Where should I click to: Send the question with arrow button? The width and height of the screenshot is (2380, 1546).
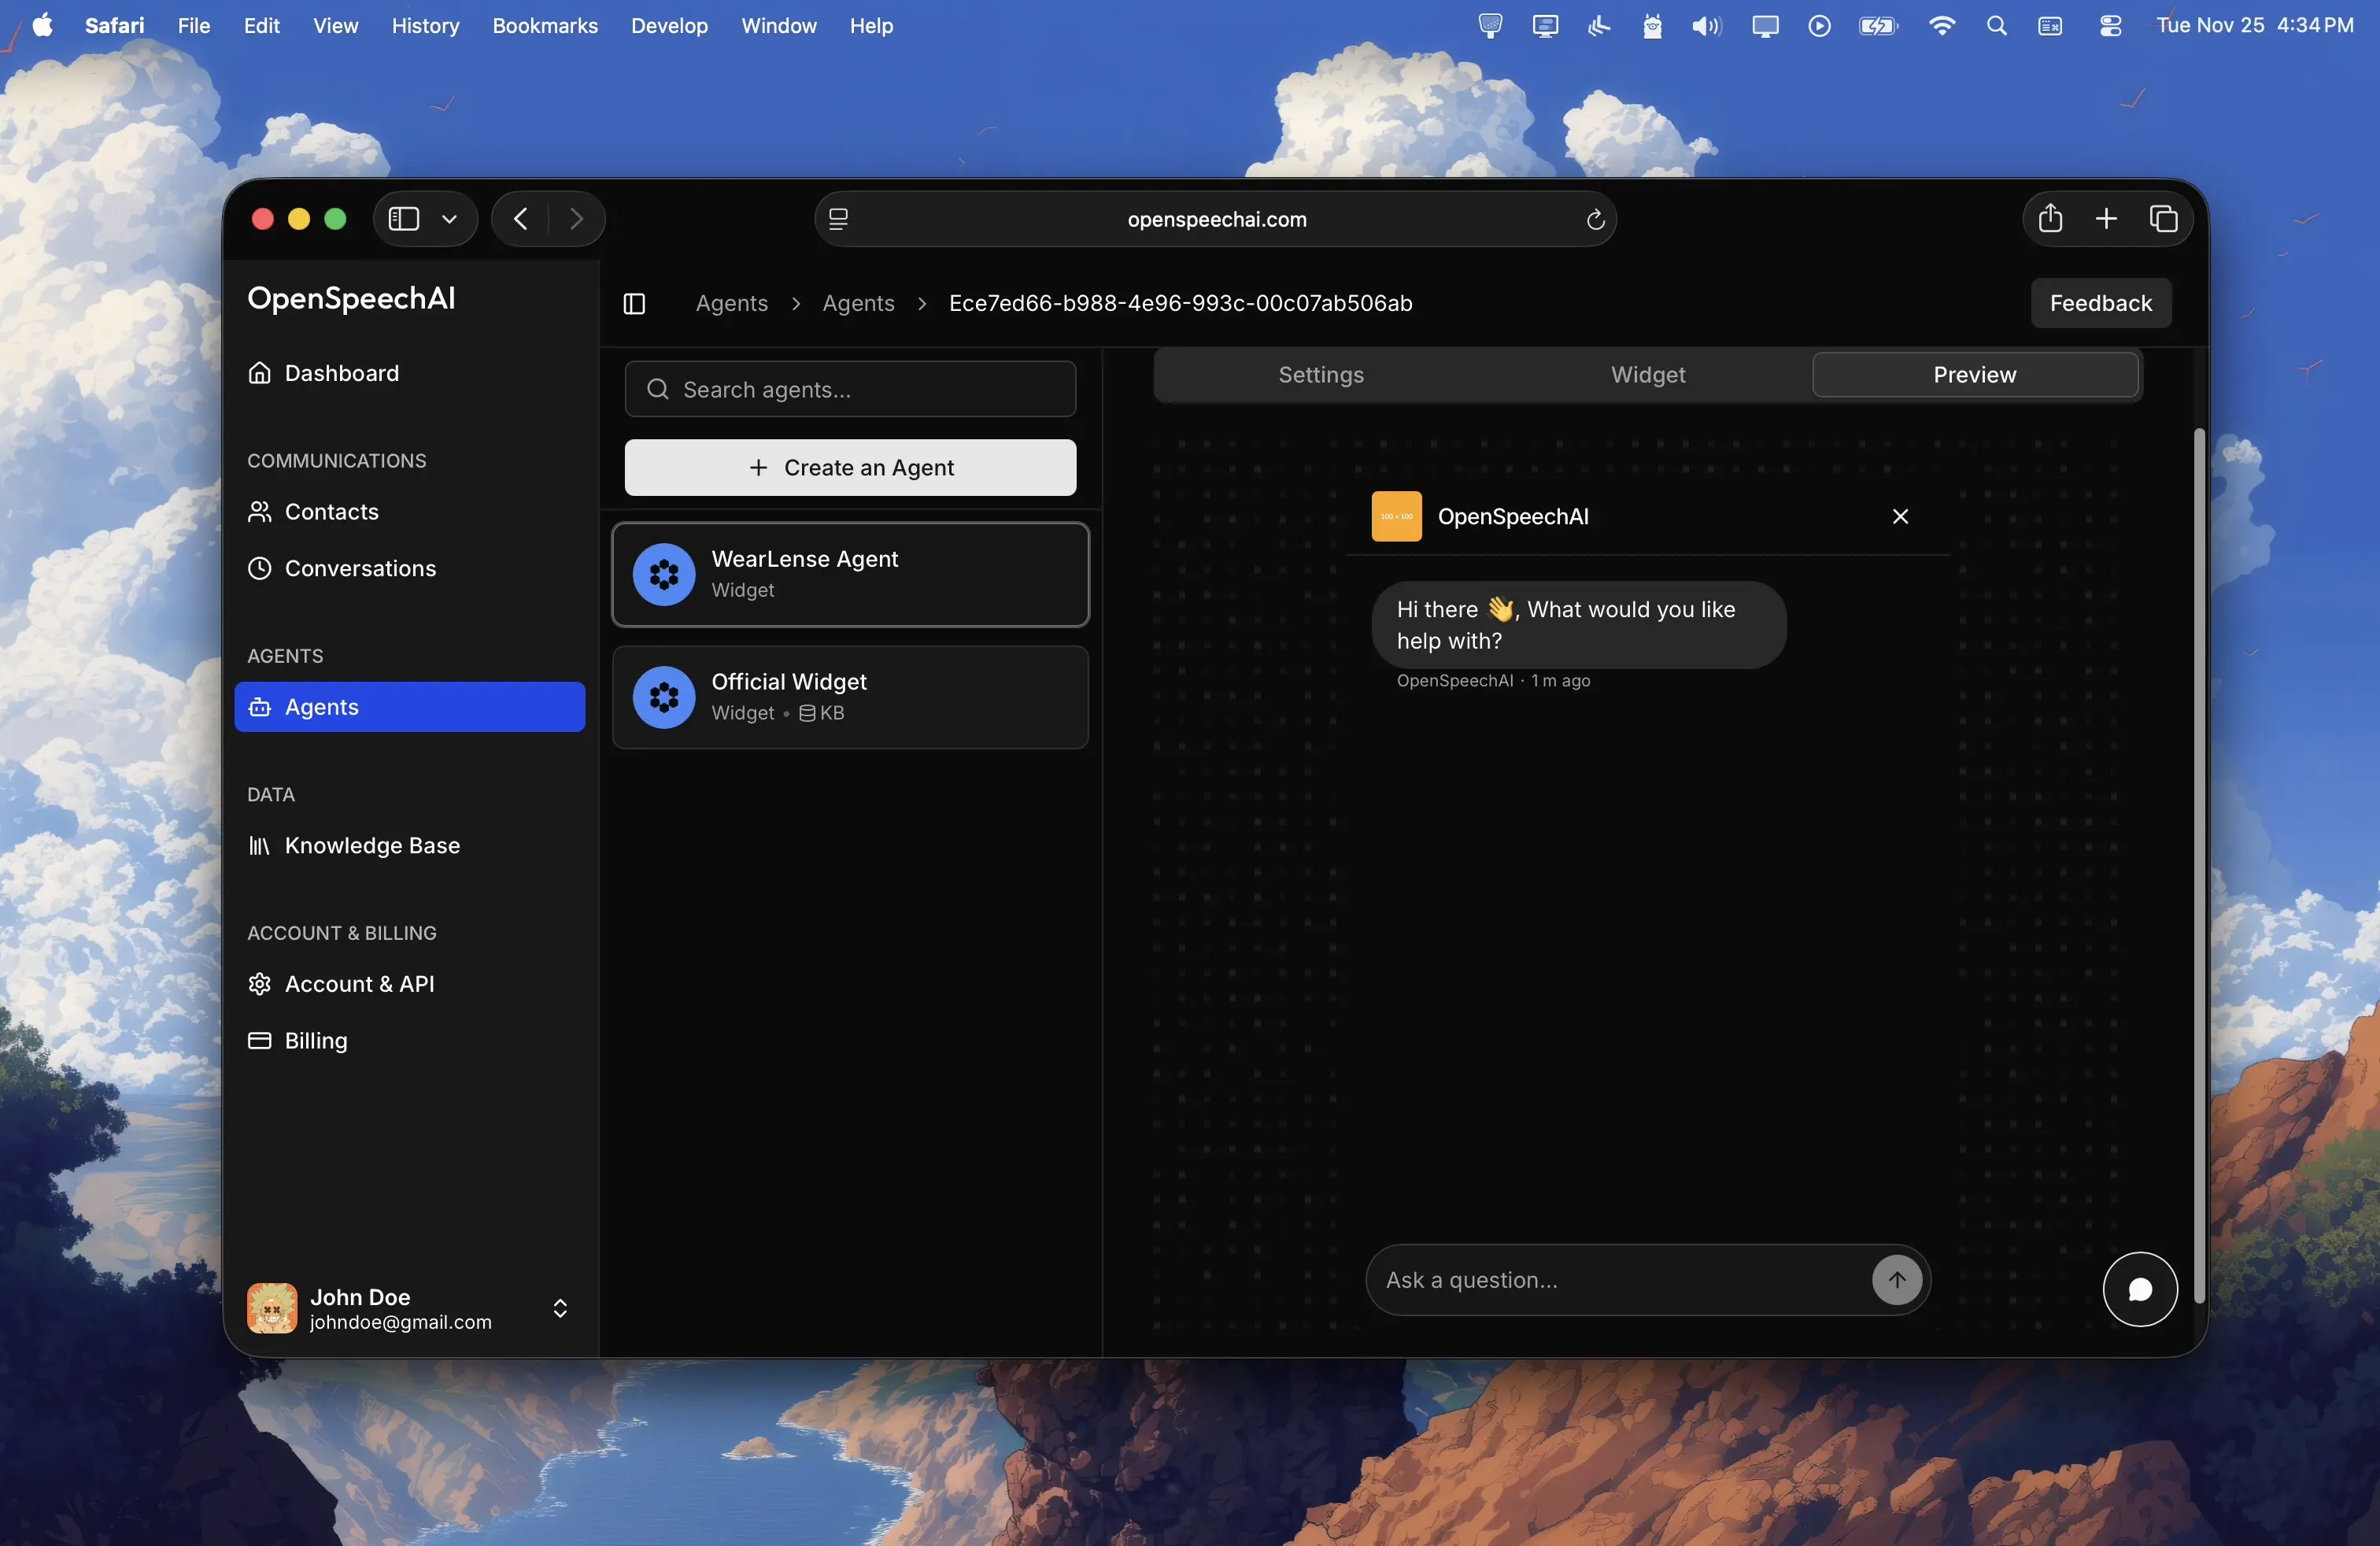pyautogui.click(x=1896, y=1280)
